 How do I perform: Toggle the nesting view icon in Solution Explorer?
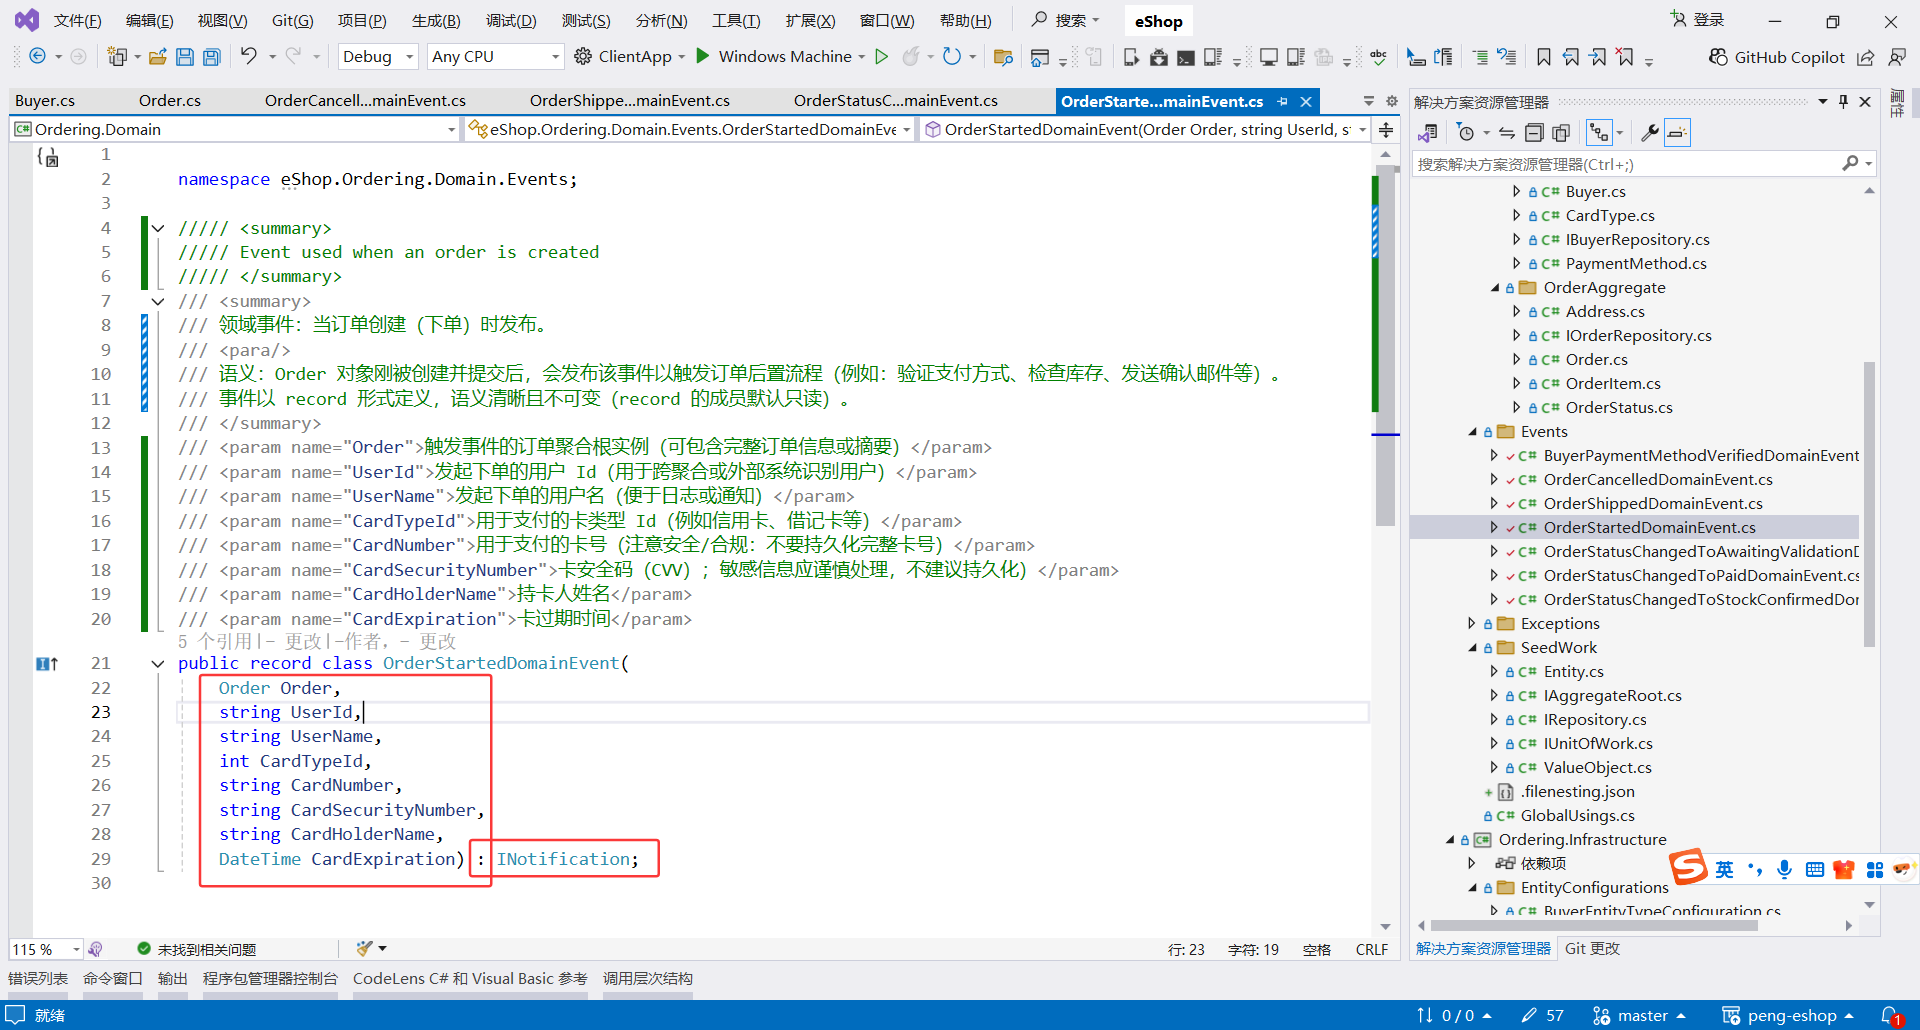pos(1599,132)
